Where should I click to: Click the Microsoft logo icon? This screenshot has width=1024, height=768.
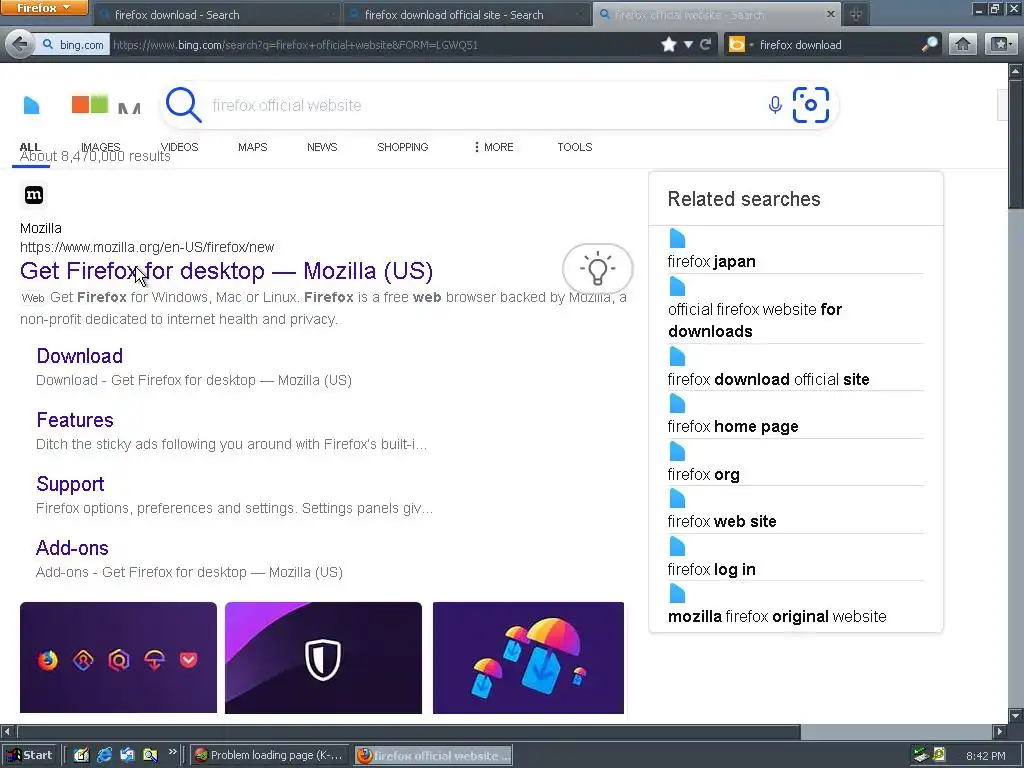(90, 104)
